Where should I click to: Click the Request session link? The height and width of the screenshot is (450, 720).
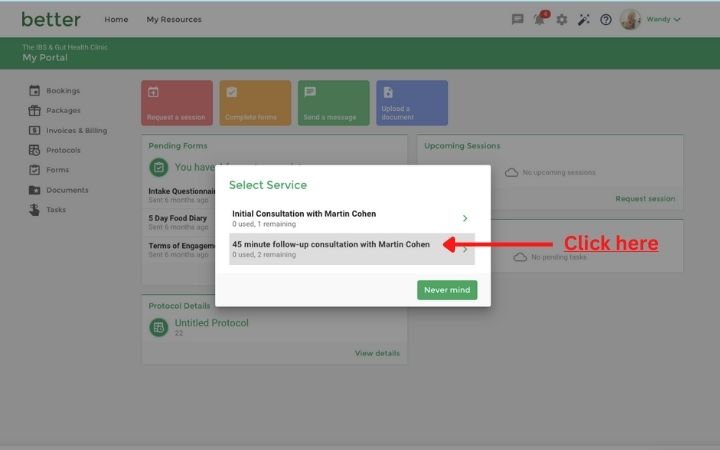coord(645,199)
